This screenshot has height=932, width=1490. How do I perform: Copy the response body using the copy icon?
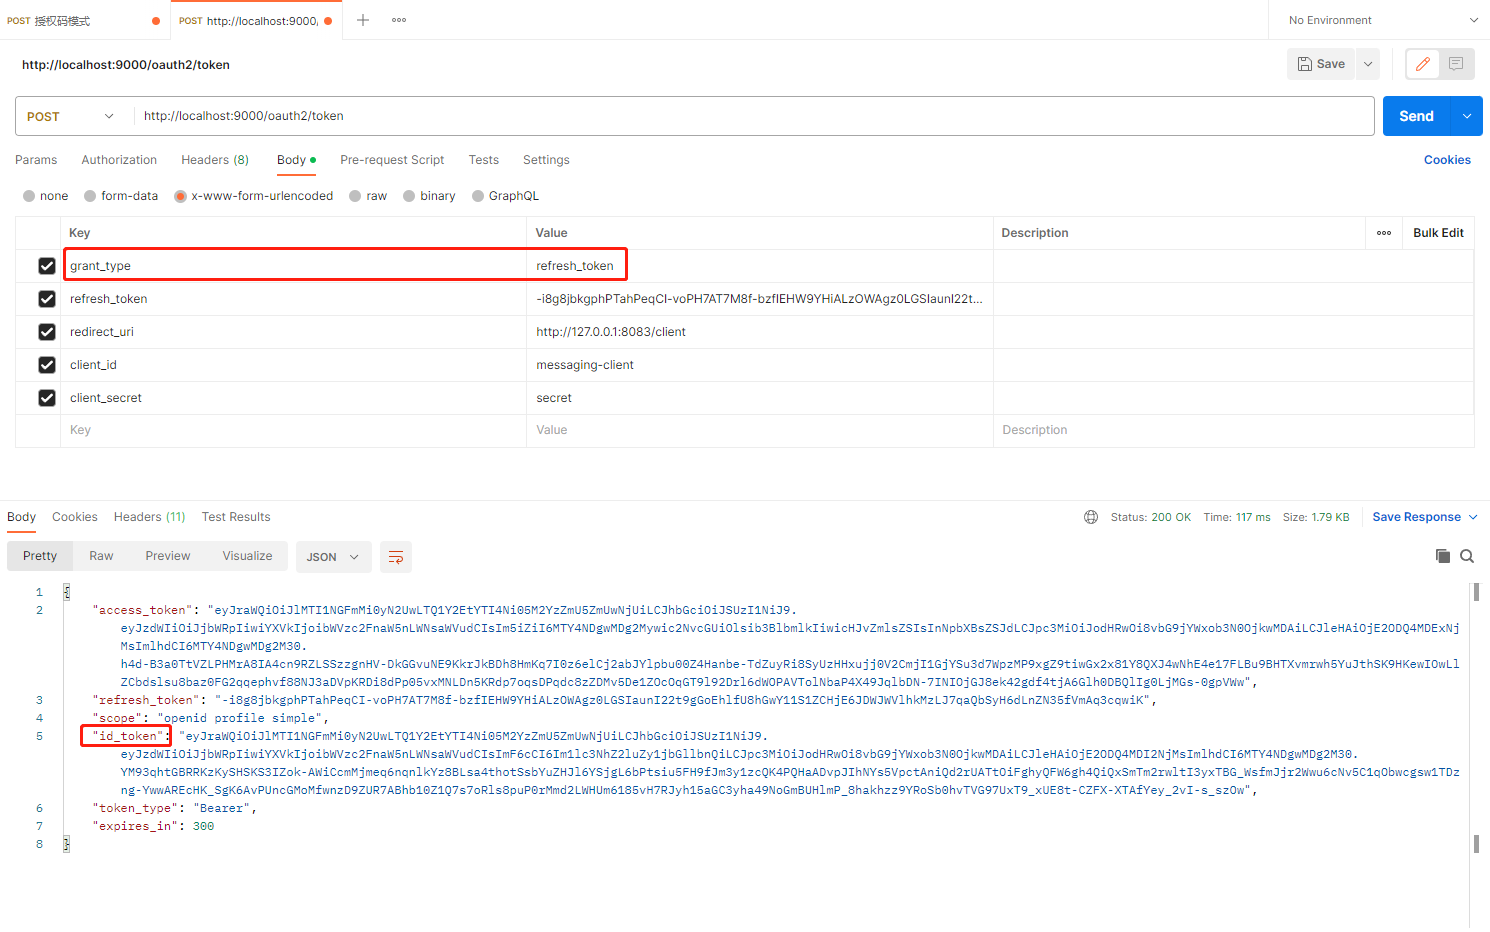1442,556
